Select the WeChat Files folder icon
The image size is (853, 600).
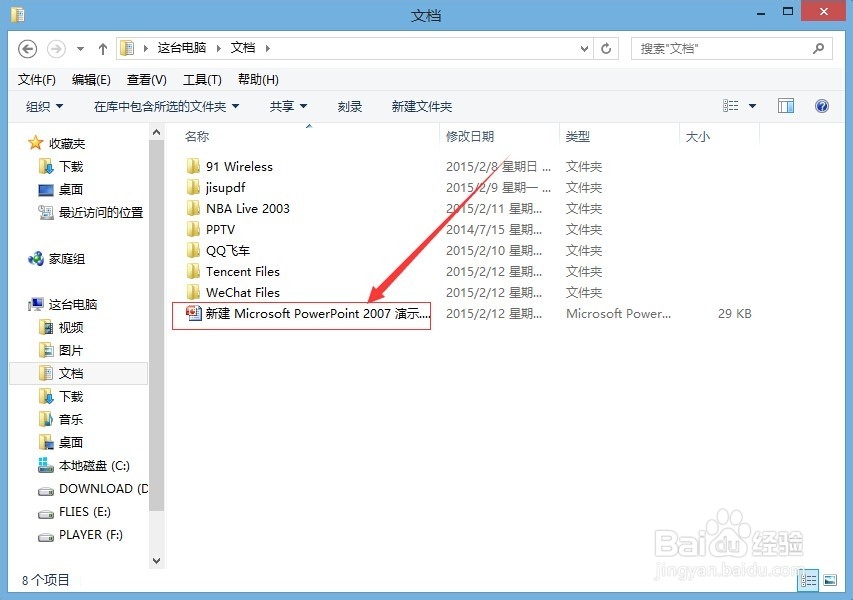pyautogui.click(x=193, y=293)
